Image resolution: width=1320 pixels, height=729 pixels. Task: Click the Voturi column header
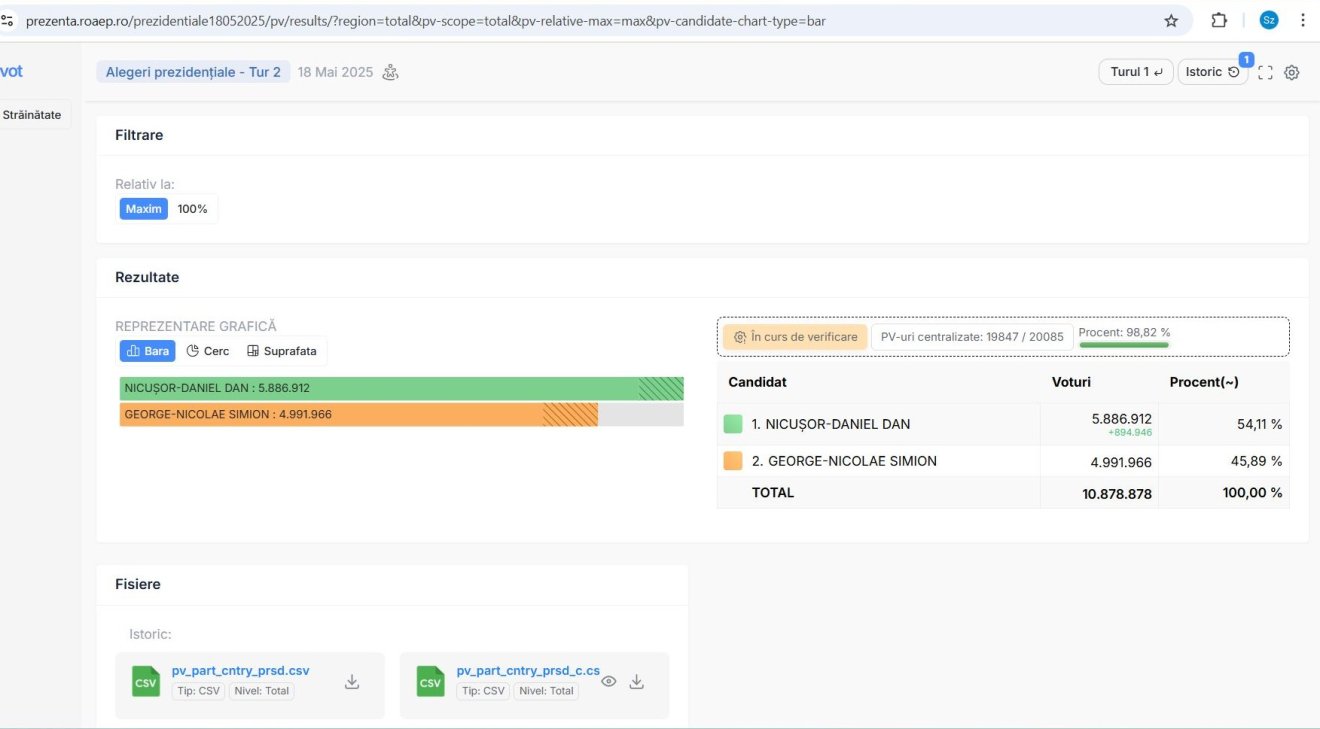coord(1071,382)
